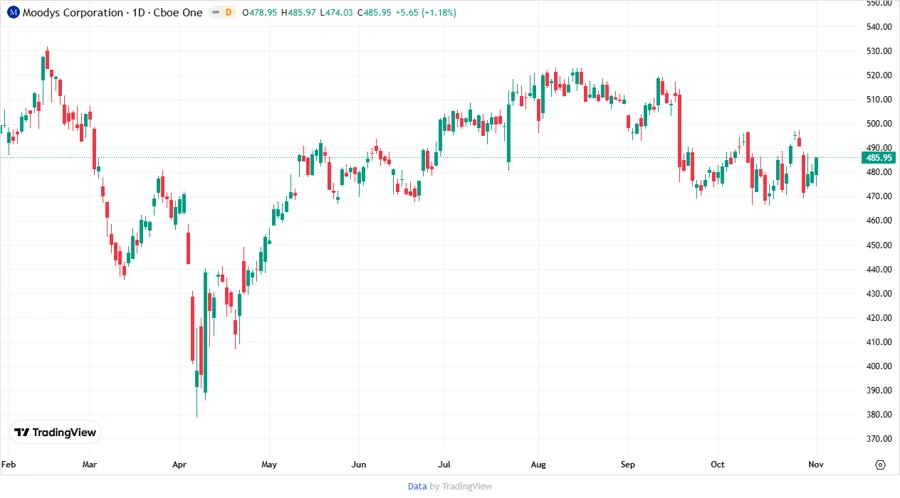Click the Moodys Corporation logo icon
The image size is (900, 498).
point(13,12)
